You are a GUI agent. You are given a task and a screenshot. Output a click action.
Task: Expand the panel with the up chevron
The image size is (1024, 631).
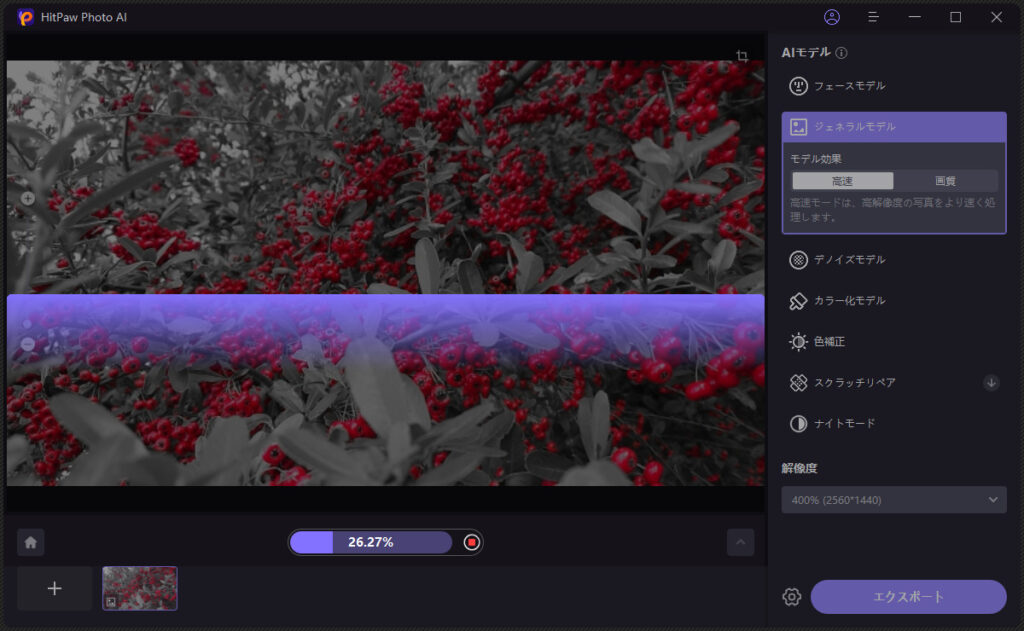(740, 542)
